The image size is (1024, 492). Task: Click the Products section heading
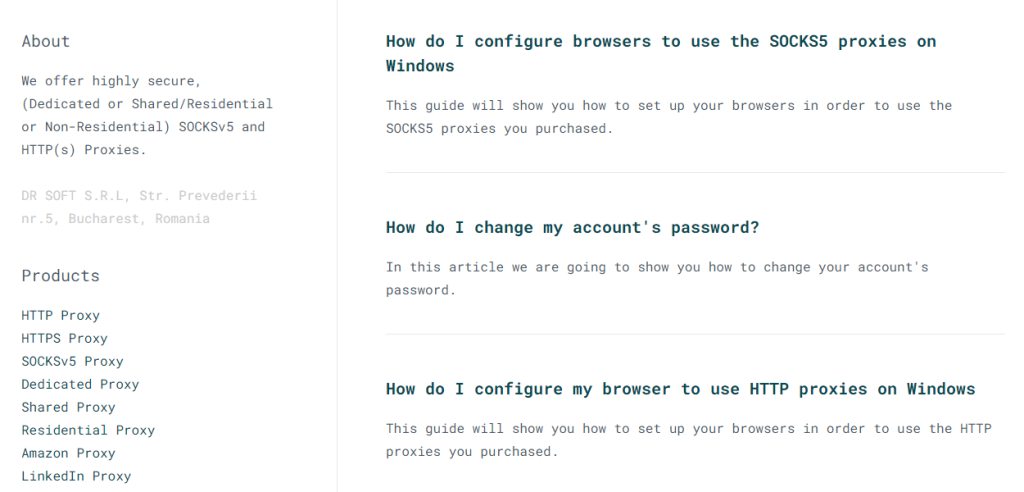61,275
